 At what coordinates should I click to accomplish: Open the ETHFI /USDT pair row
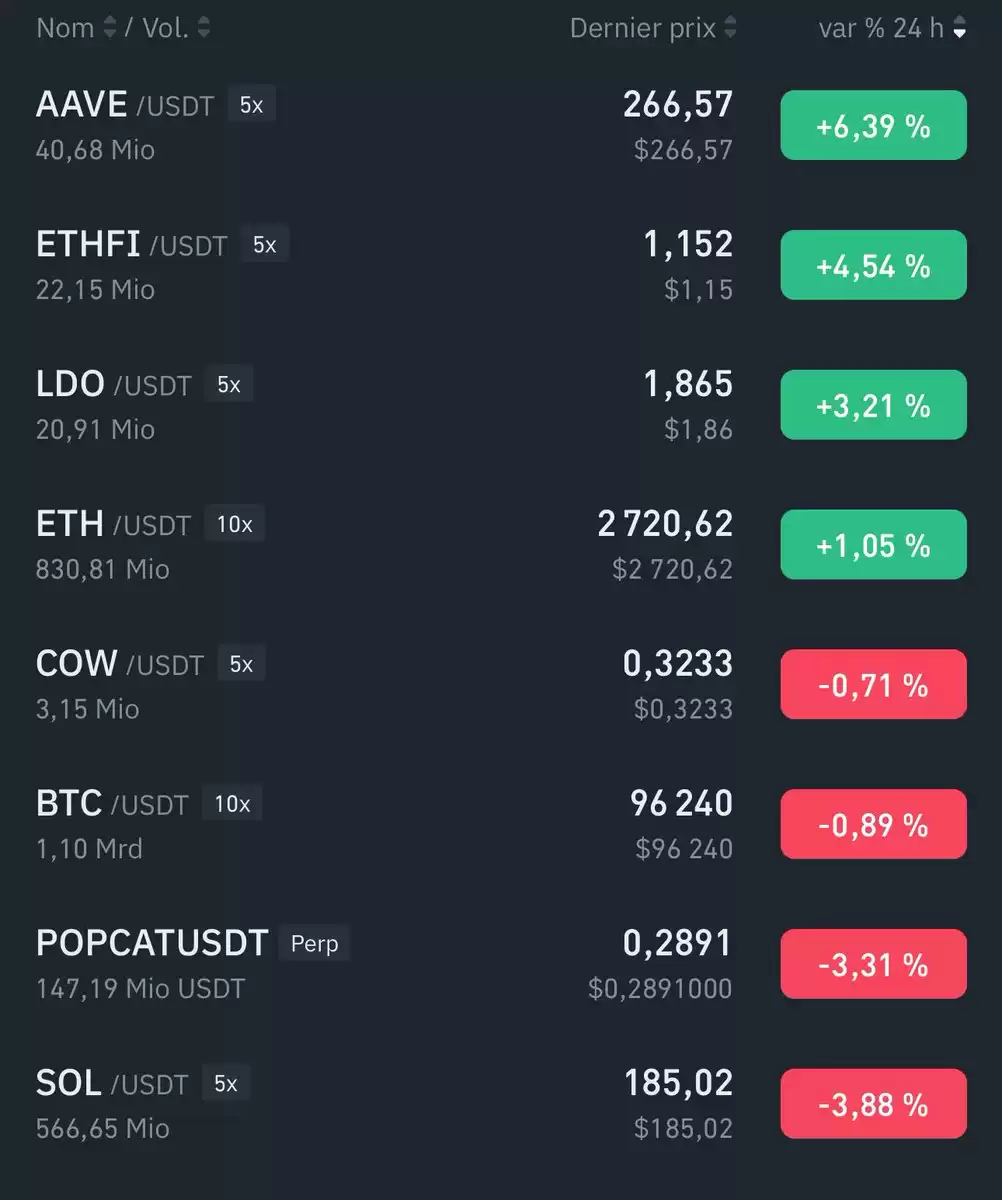tap(501, 265)
